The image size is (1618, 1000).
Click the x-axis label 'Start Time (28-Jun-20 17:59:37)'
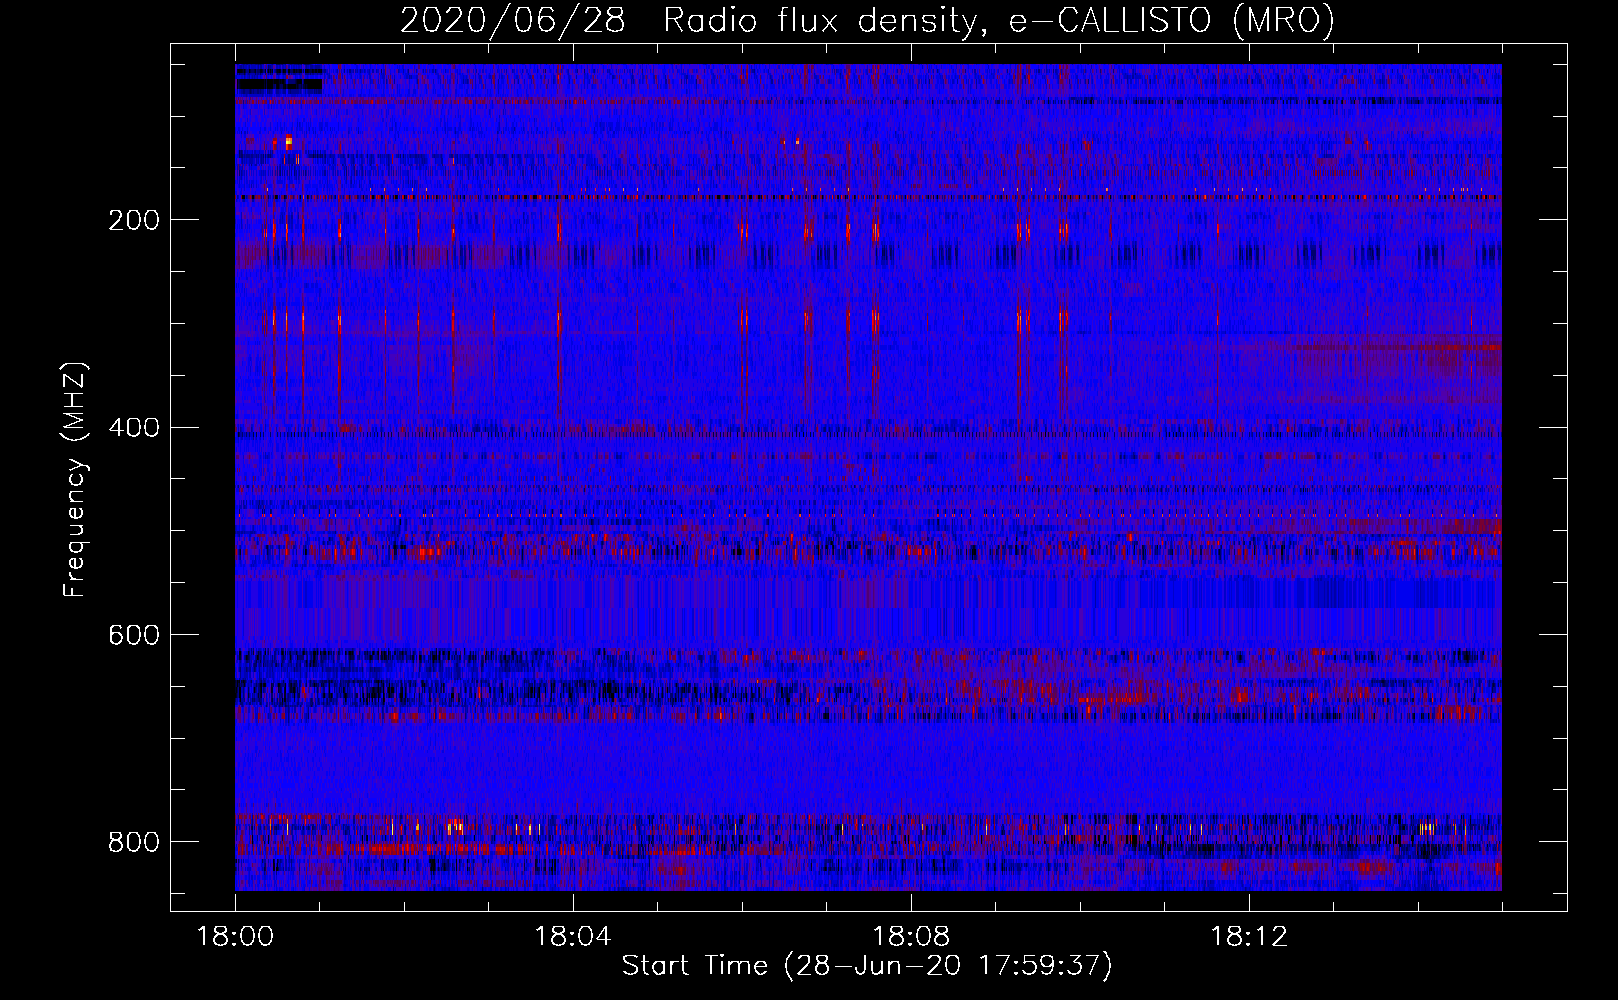coord(867,966)
